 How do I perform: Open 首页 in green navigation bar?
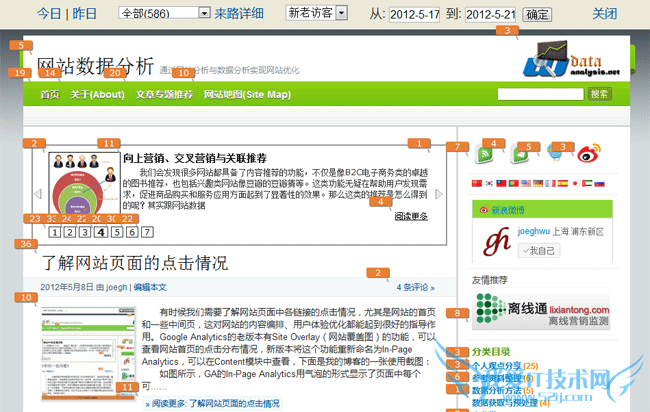(x=50, y=95)
